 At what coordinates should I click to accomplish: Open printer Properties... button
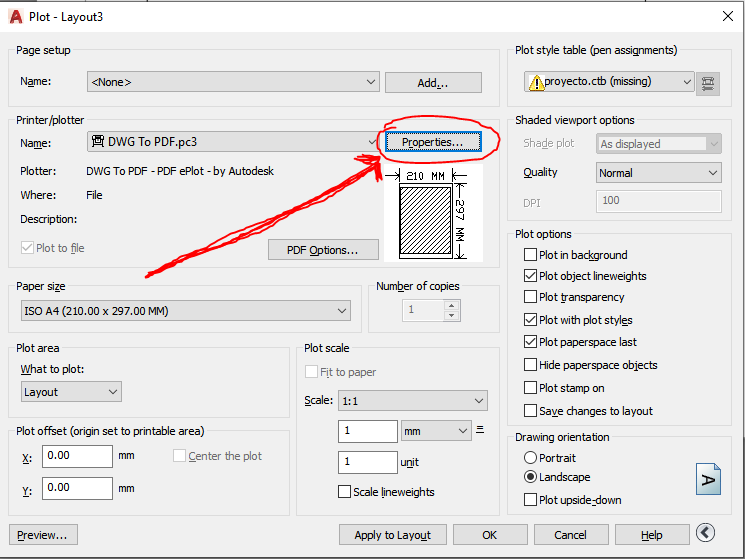pyautogui.click(x=433, y=142)
